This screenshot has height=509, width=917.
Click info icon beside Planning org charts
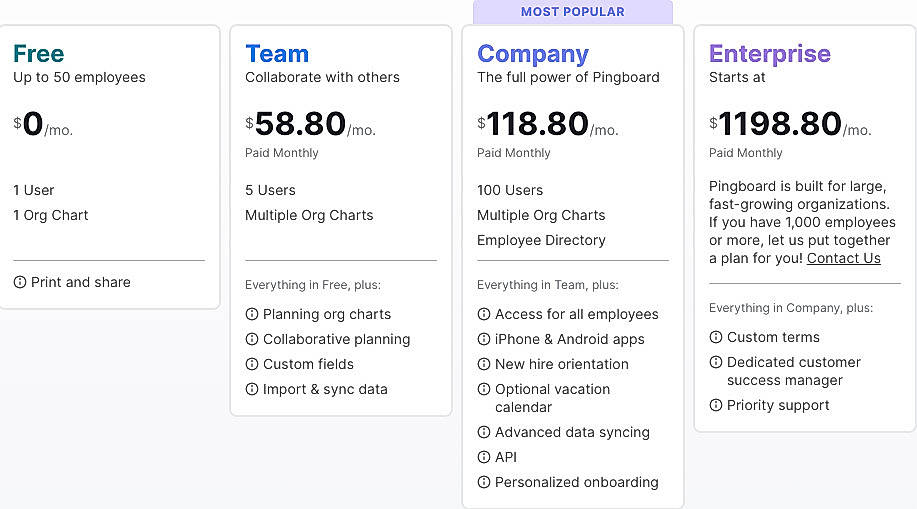(252, 314)
